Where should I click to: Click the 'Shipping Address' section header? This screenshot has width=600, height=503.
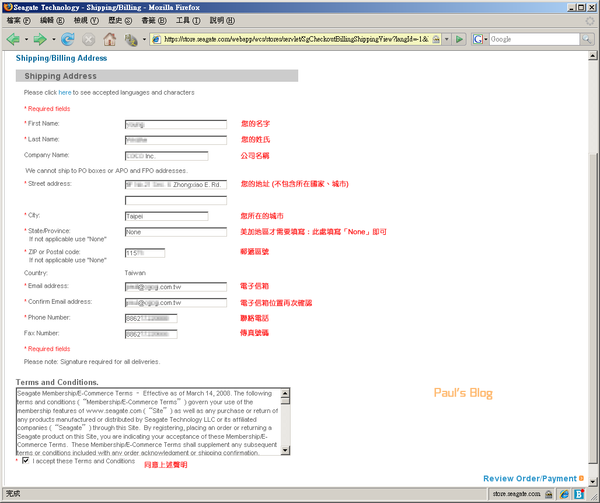pos(157,76)
